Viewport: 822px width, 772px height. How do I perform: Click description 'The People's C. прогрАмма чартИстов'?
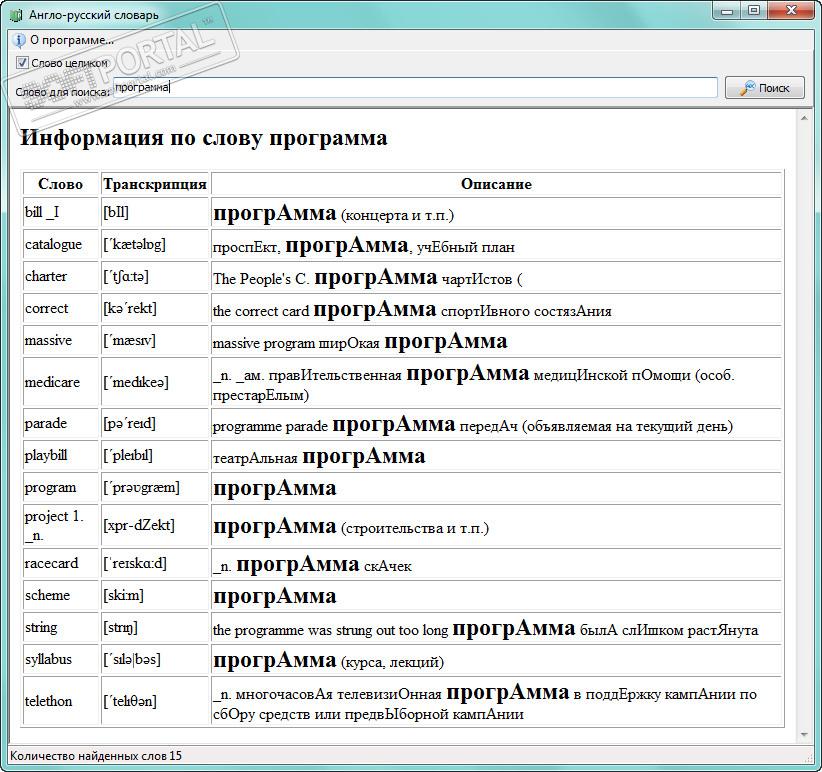click(x=496, y=277)
